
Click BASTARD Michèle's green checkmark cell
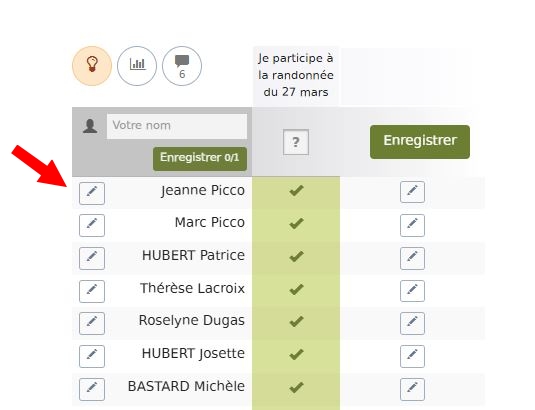pos(296,389)
